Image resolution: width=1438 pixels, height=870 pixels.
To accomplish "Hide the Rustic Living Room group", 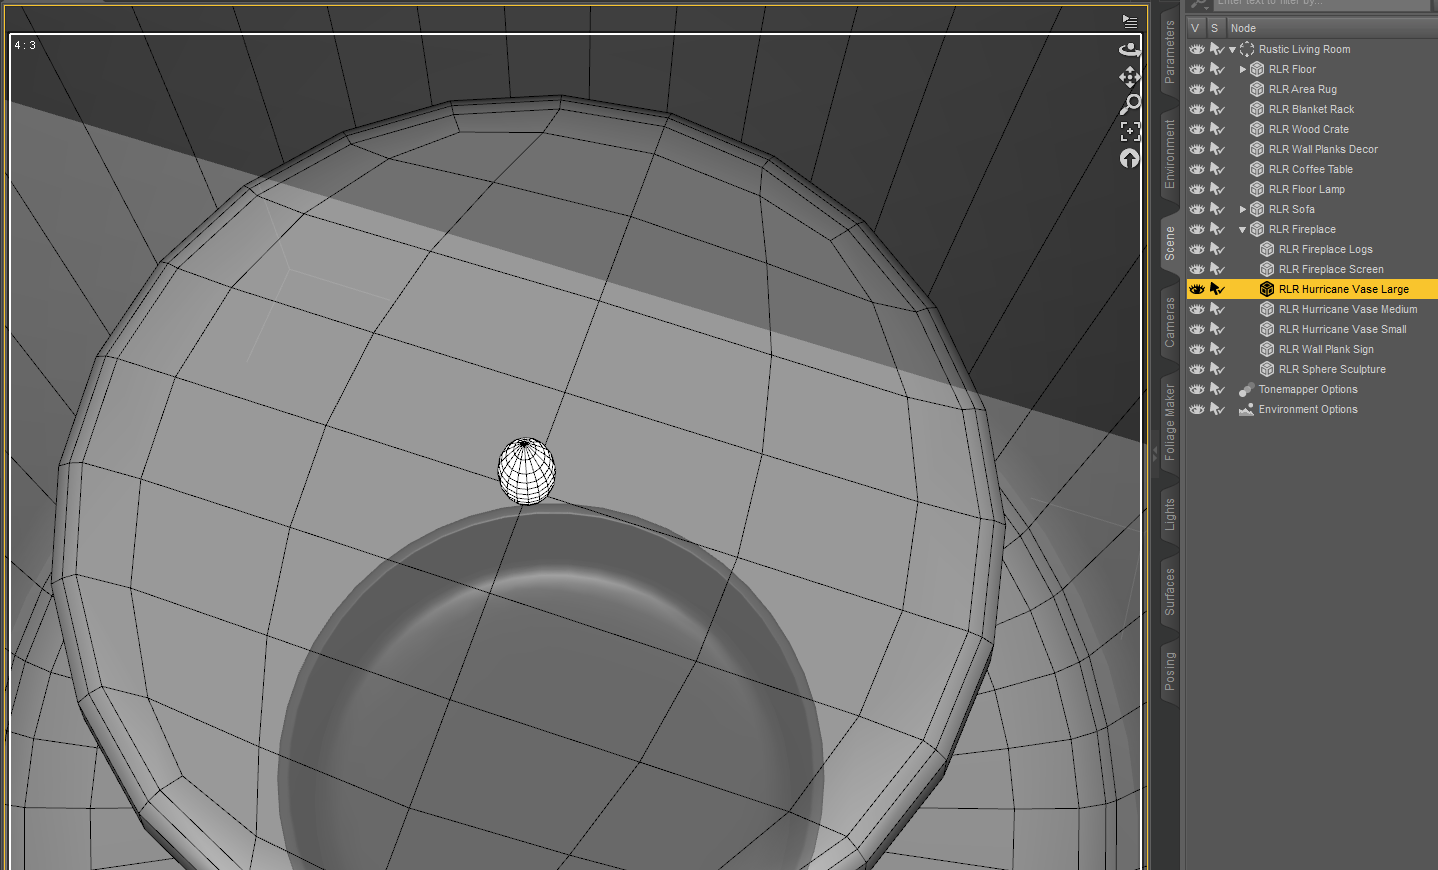I will [1197, 49].
